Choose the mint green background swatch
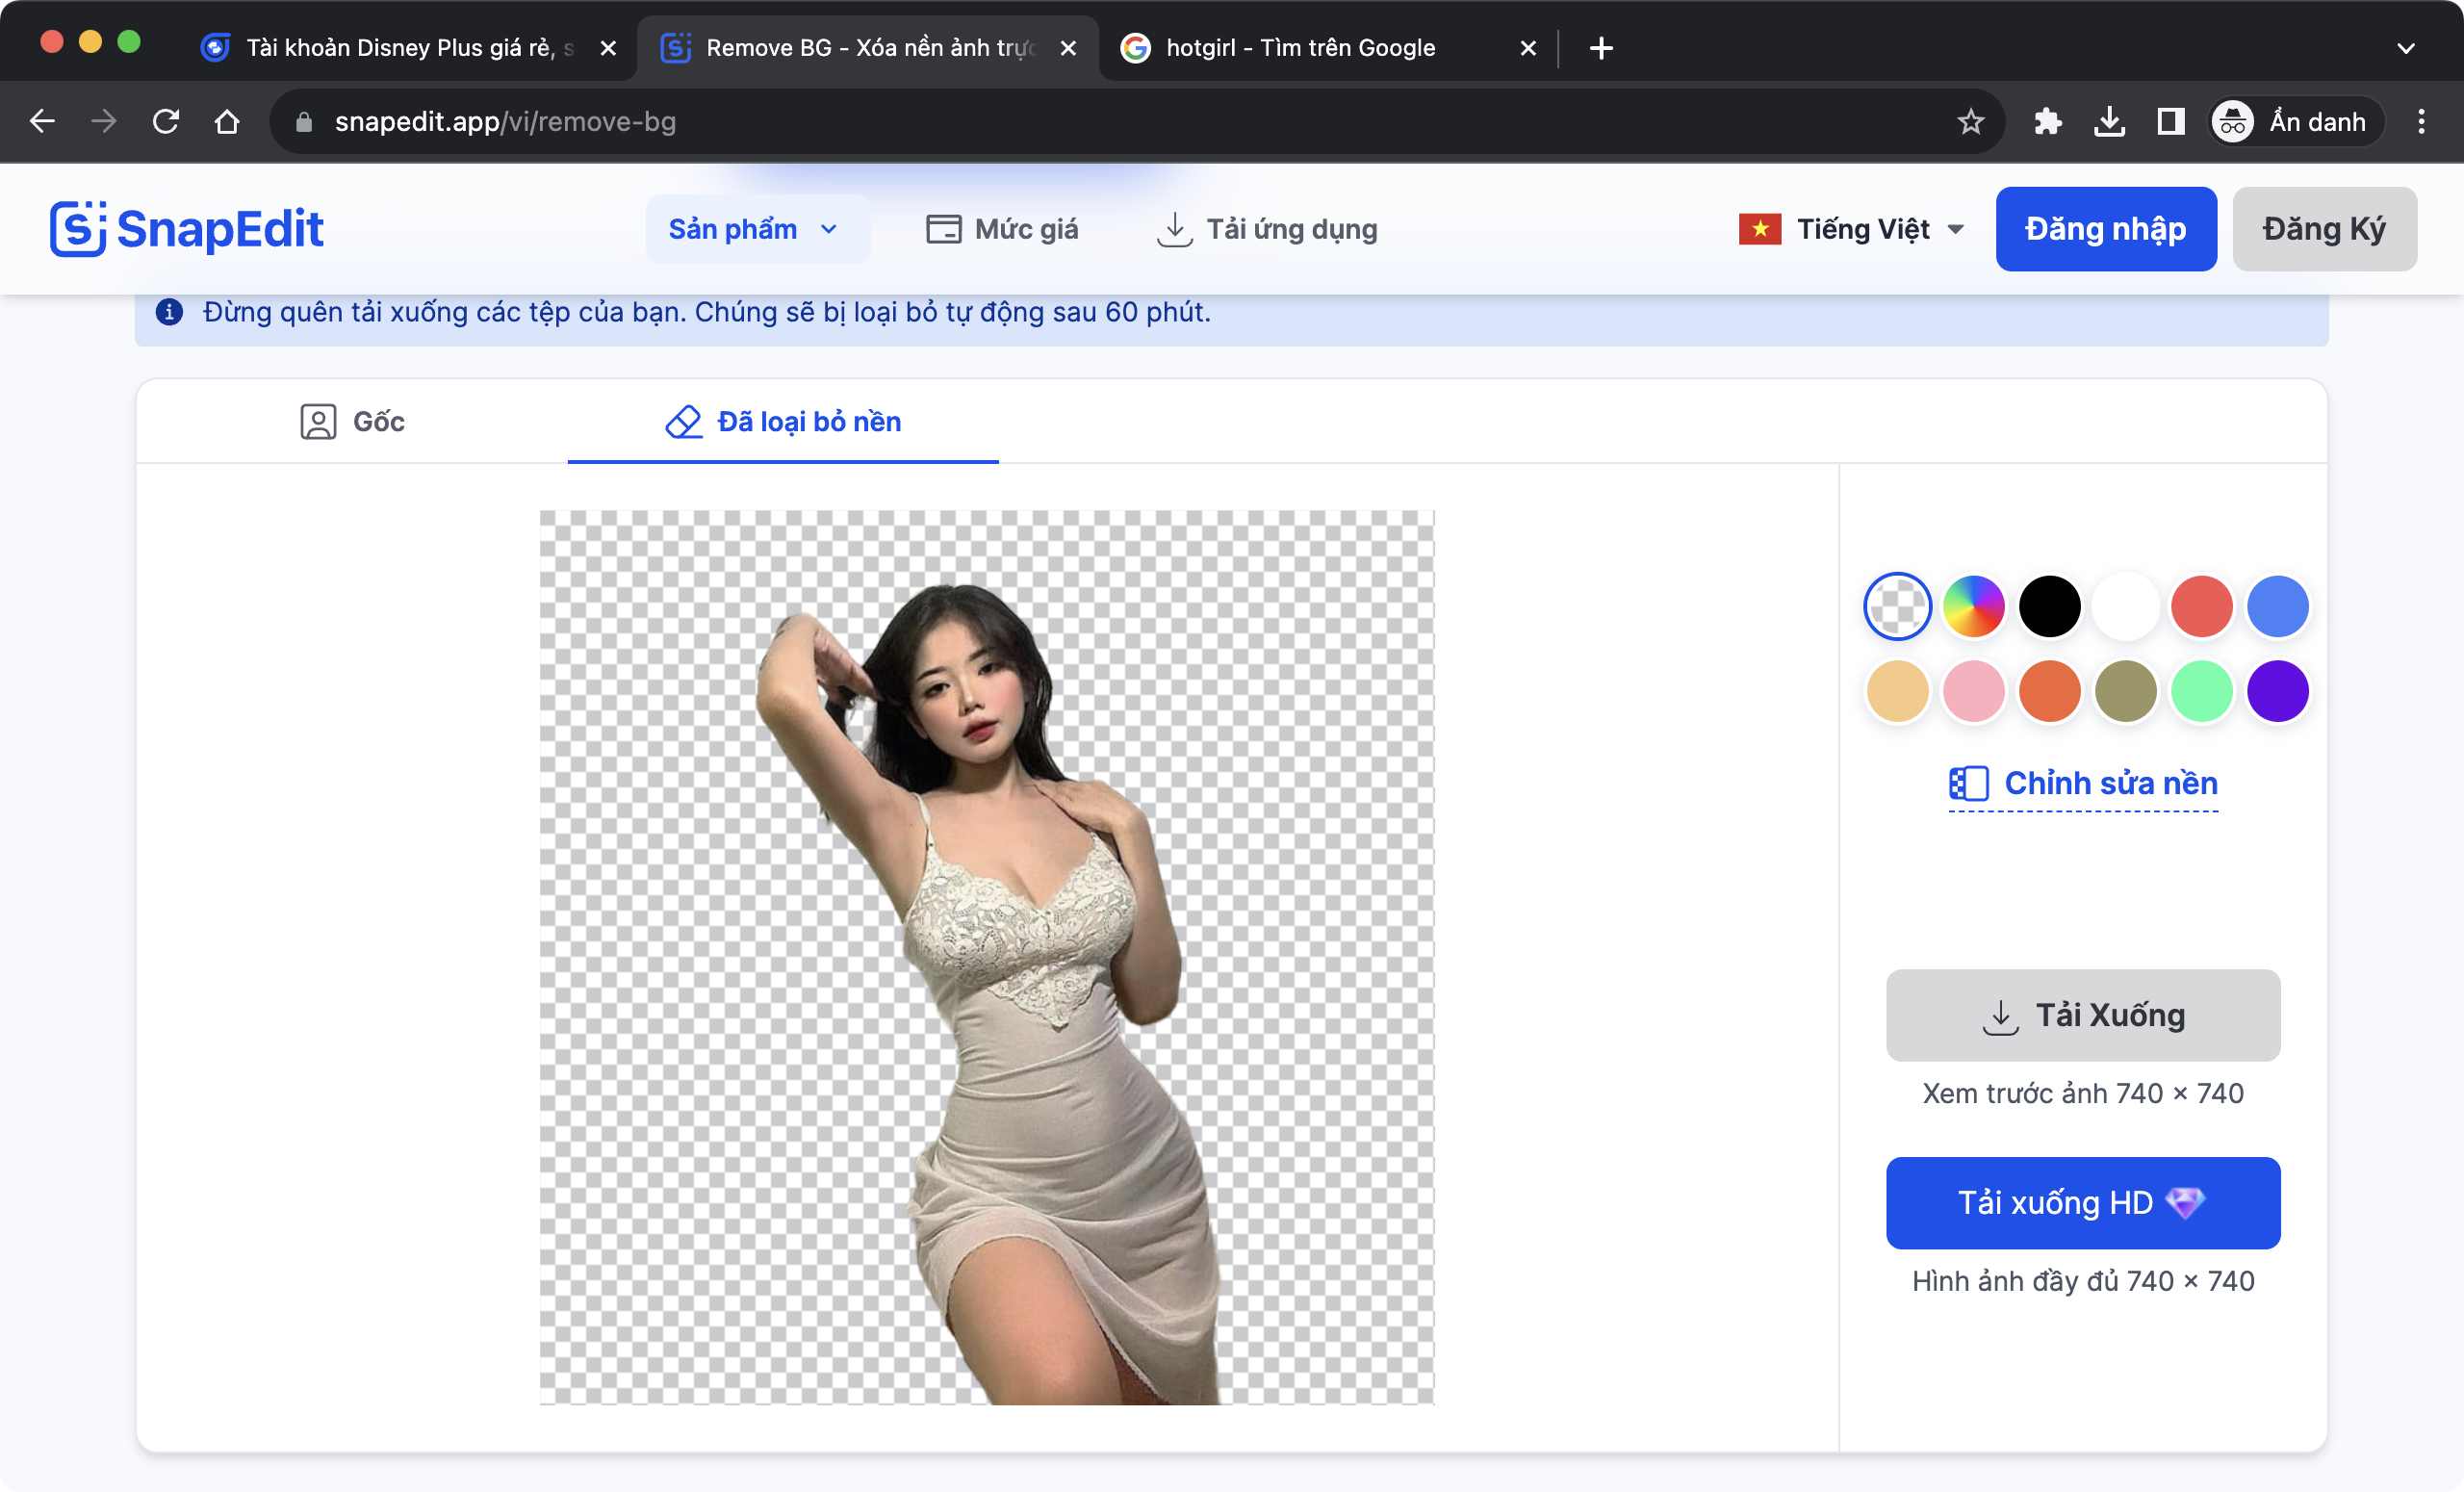 [2201, 690]
